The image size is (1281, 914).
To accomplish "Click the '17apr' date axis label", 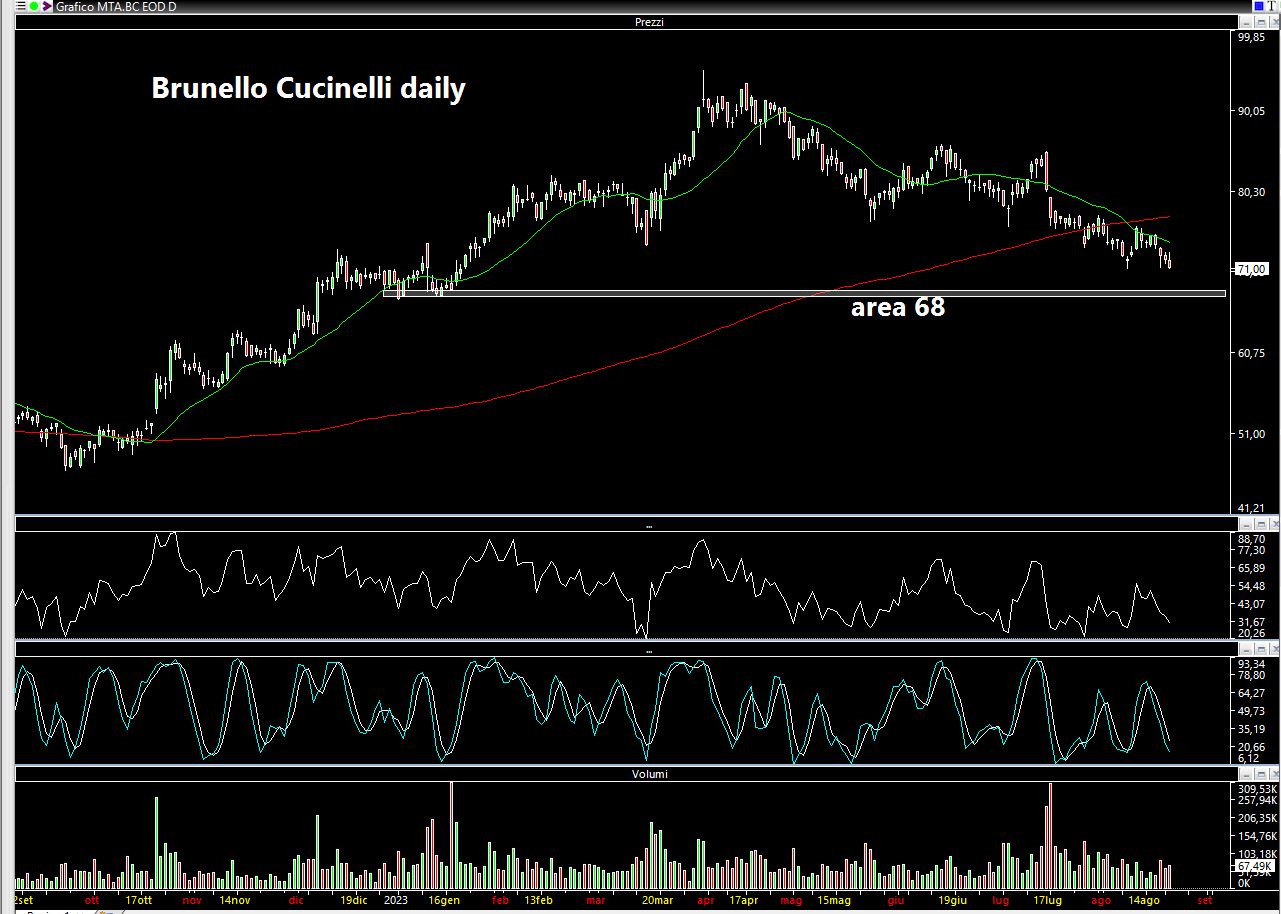I will click(743, 900).
